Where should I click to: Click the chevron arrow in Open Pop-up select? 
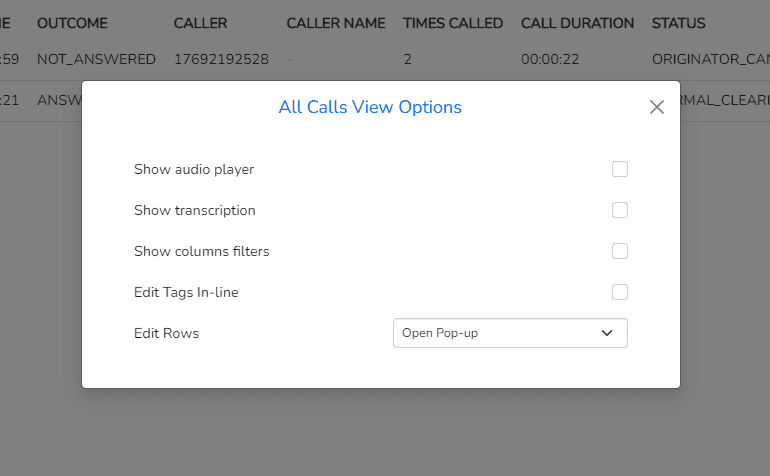coord(607,333)
